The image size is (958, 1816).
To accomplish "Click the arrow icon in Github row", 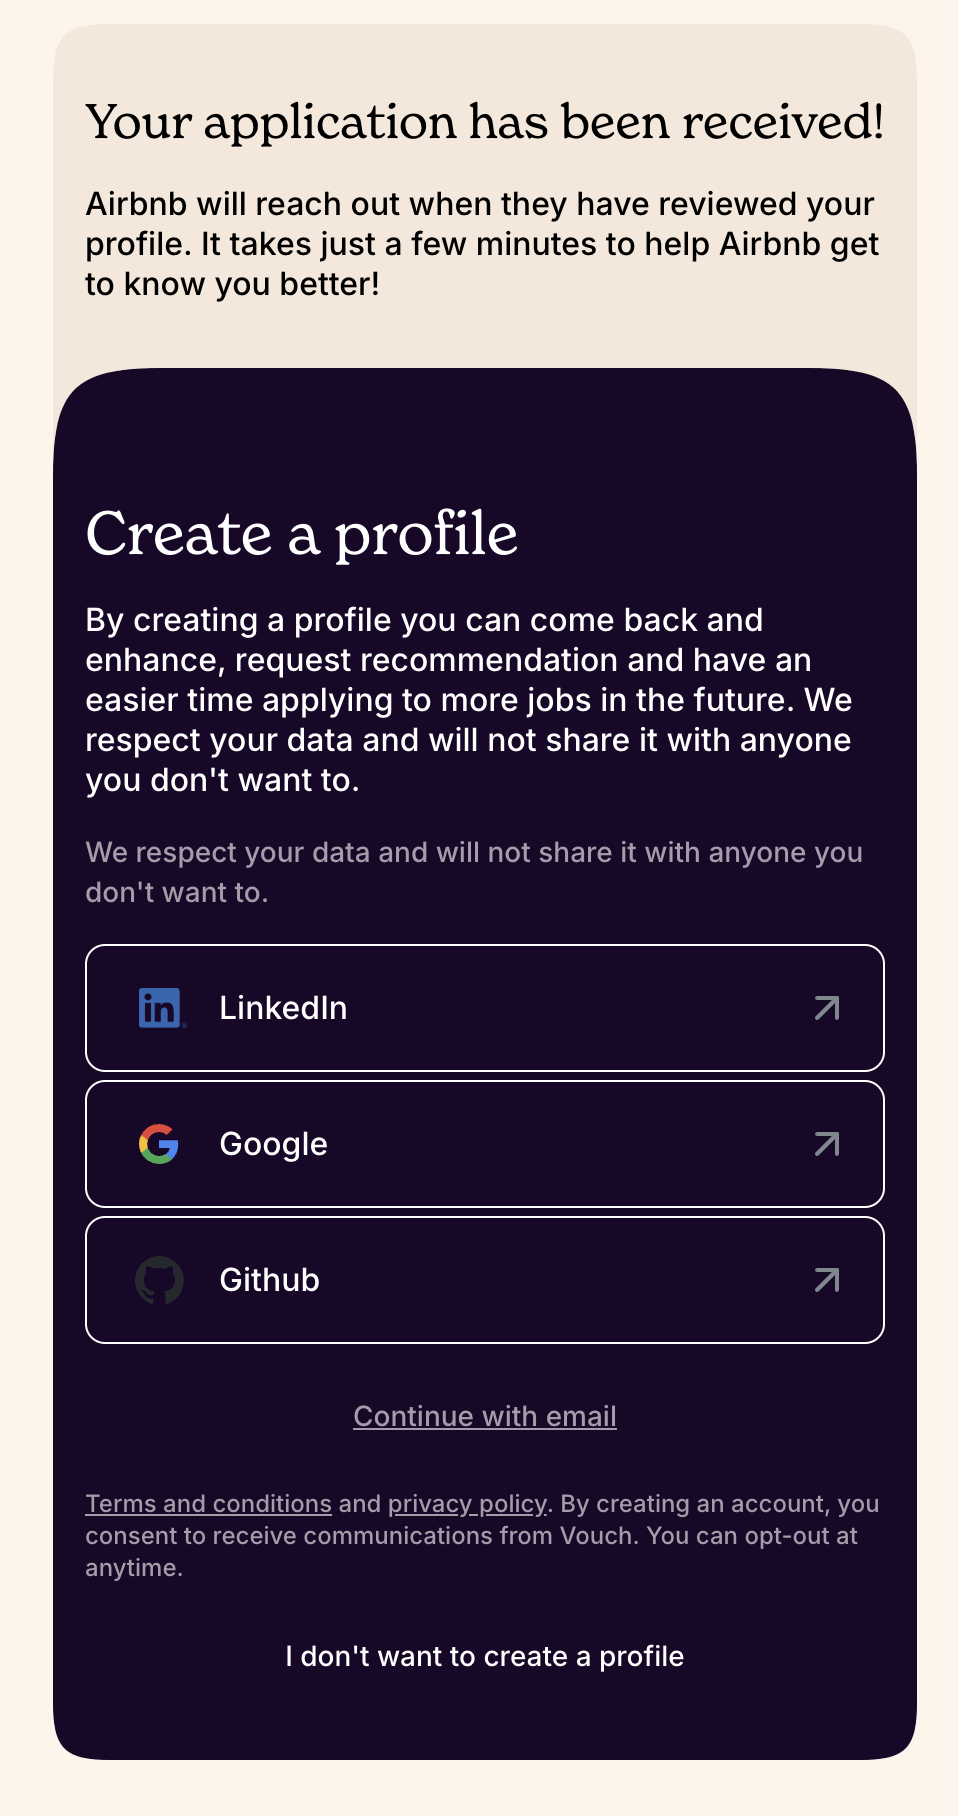I will [x=827, y=1280].
